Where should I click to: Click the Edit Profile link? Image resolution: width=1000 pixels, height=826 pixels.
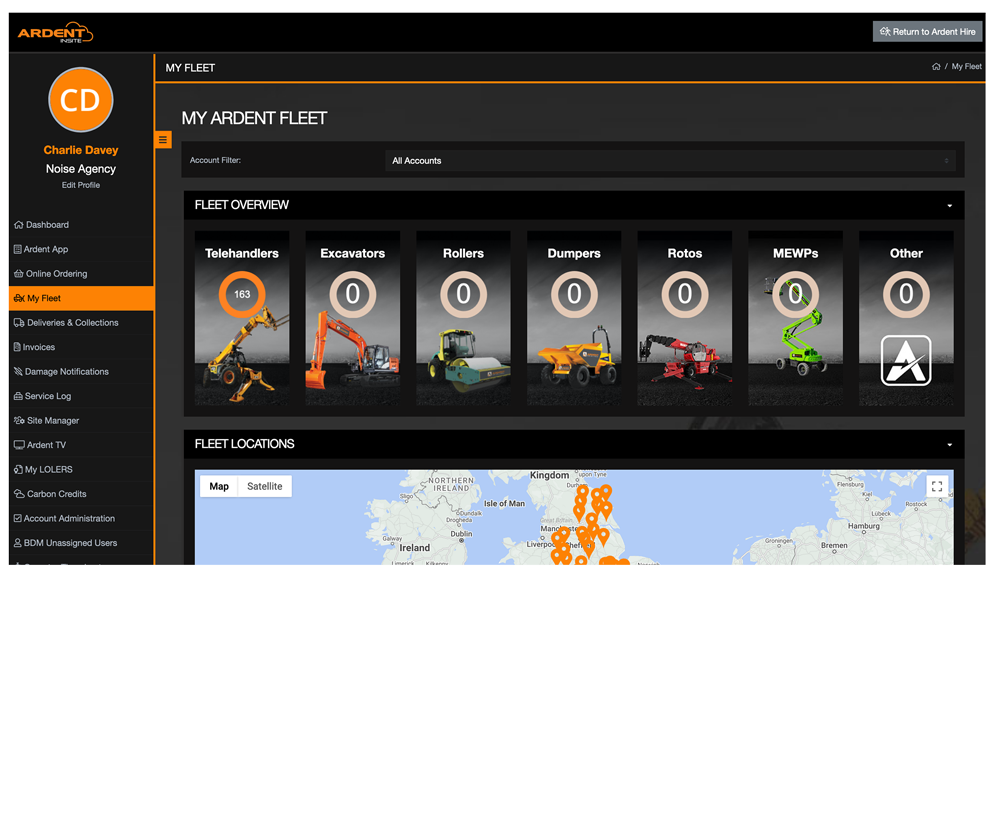81,185
